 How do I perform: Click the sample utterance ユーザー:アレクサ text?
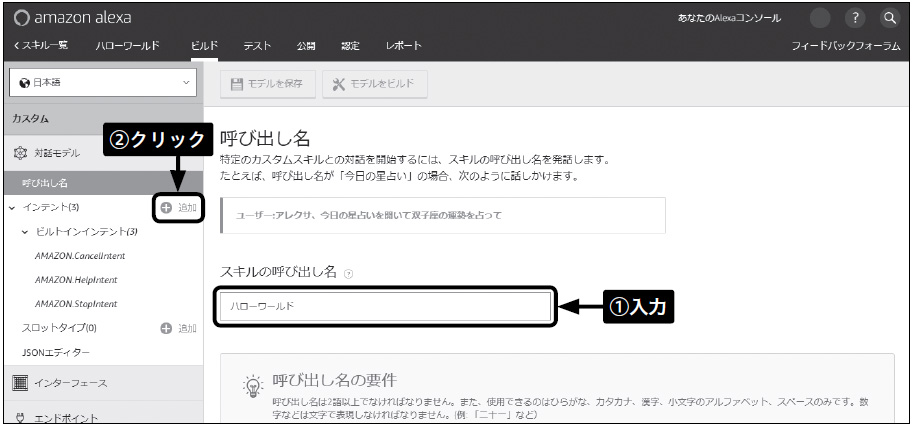click(369, 215)
